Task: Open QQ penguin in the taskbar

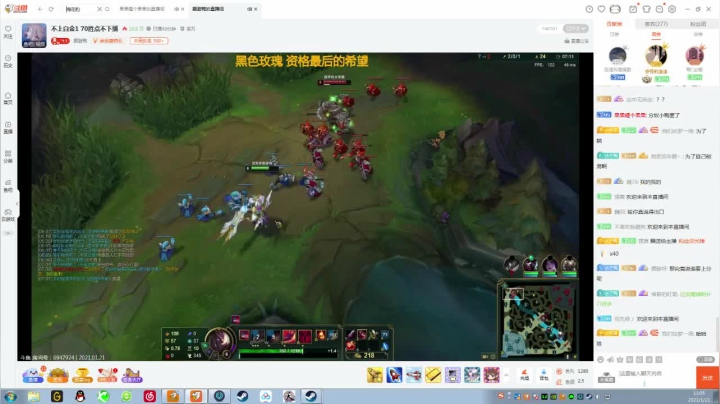Action: 80,396
